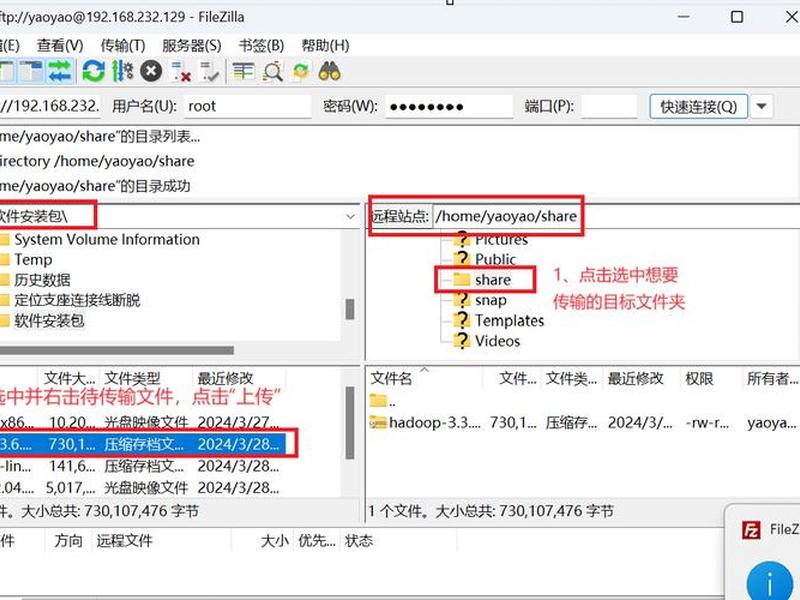The width and height of the screenshot is (800, 600).
Task: Click the local tree horizontal scrollbar
Action: click(117, 351)
